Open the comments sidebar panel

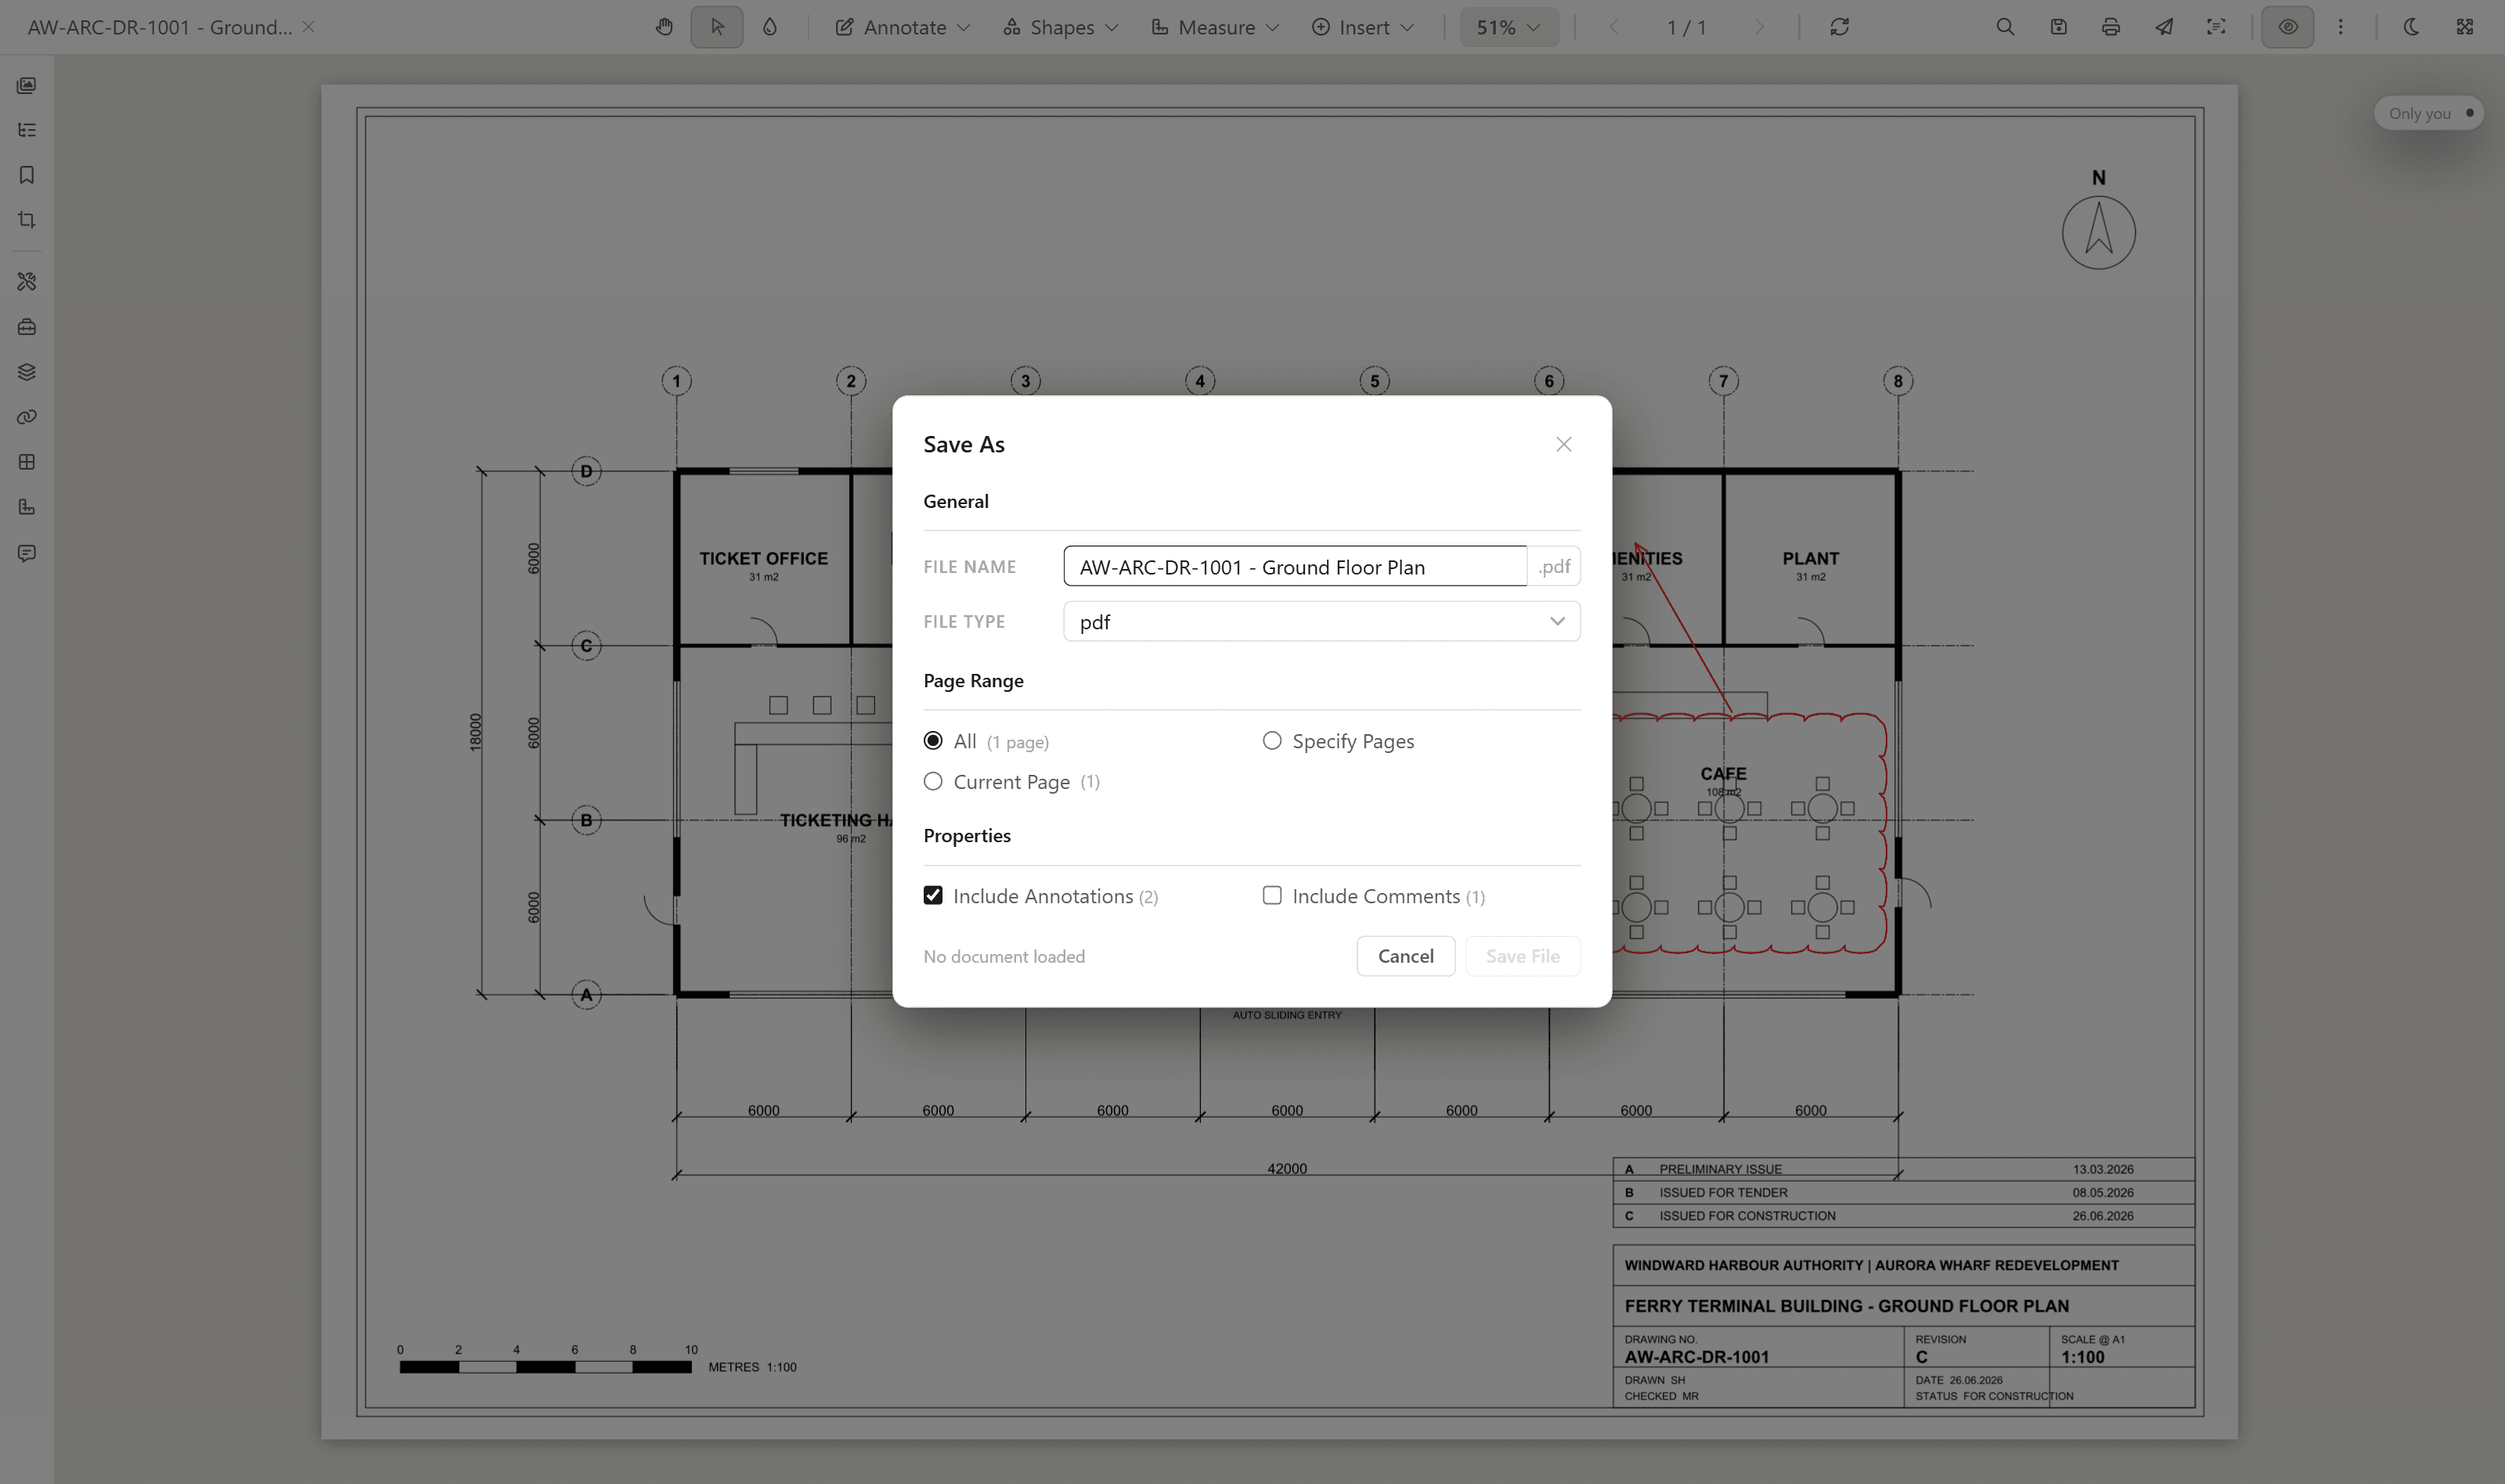[x=27, y=553]
